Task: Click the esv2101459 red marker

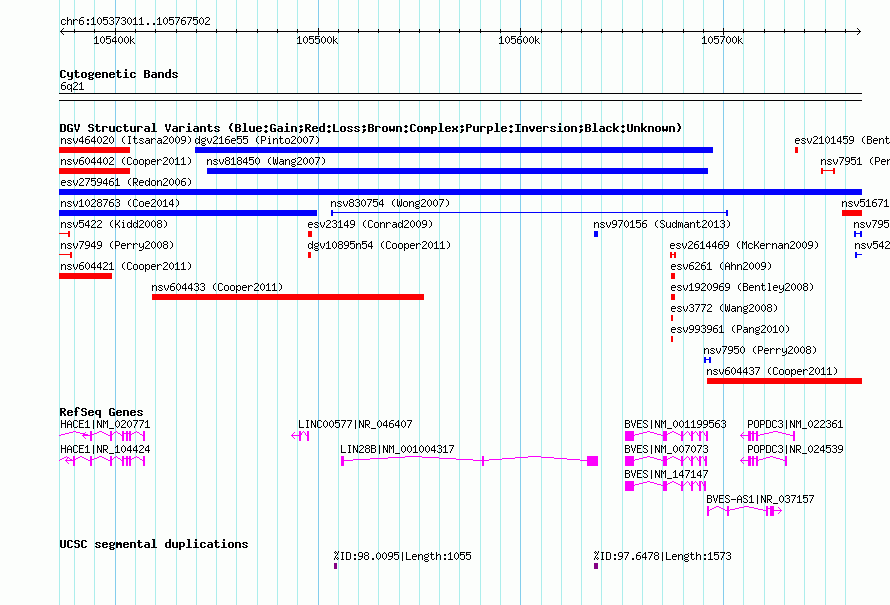Action: (796, 150)
